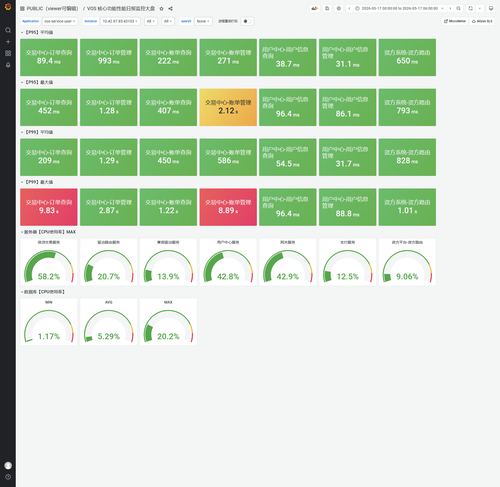Open the query0 None dropdown
The width and height of the screenshot is (500, 487).
click(x=203, y=21)
